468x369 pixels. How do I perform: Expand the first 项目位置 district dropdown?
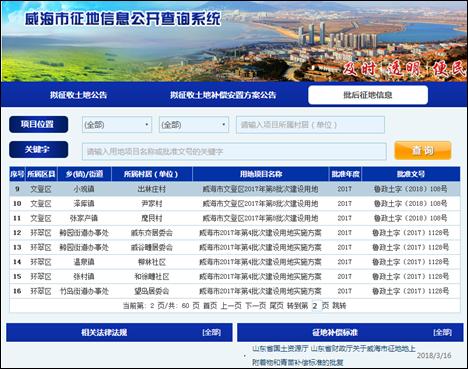(117, 125)
